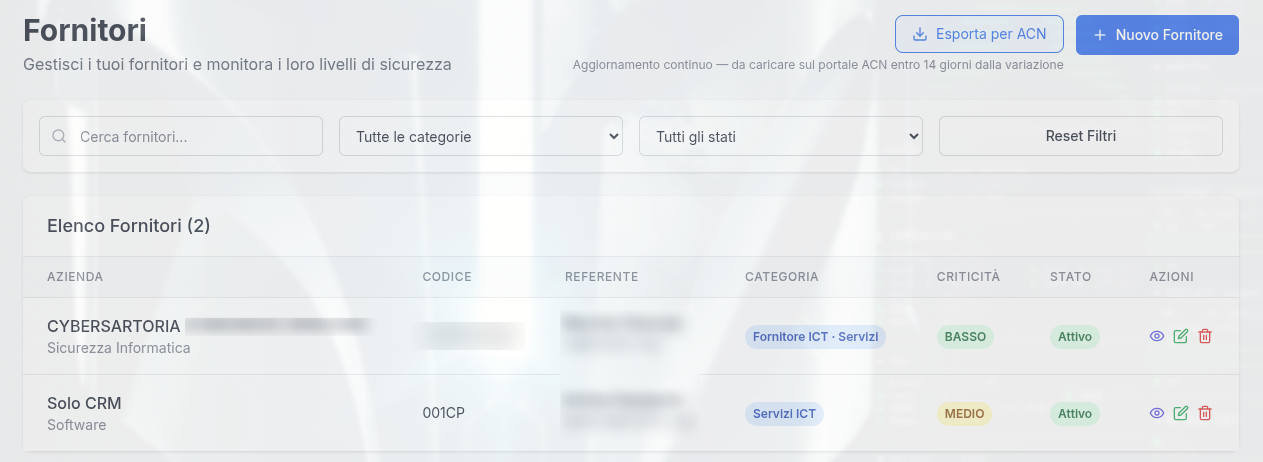
Task: Sort by the CRITICITÀ column header
Action: (x=968, y=277)
